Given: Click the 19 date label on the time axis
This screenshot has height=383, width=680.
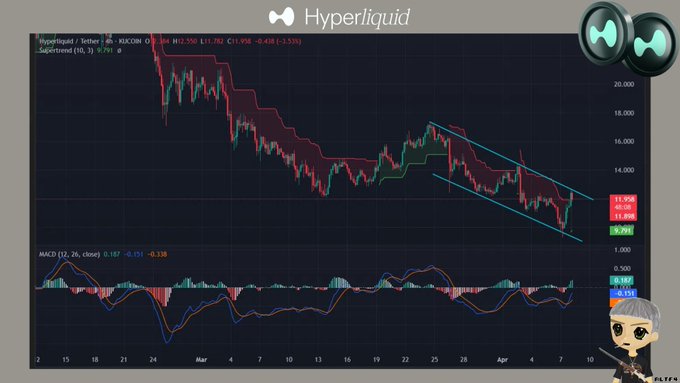Looking at the screenshot, I should pyautogui.click(x=376, y=360).
